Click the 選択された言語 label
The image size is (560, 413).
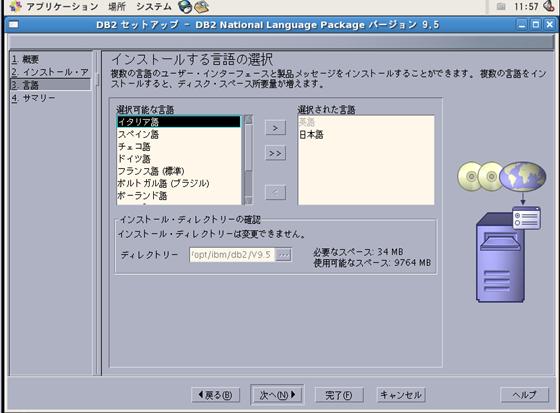pos(326,109)
